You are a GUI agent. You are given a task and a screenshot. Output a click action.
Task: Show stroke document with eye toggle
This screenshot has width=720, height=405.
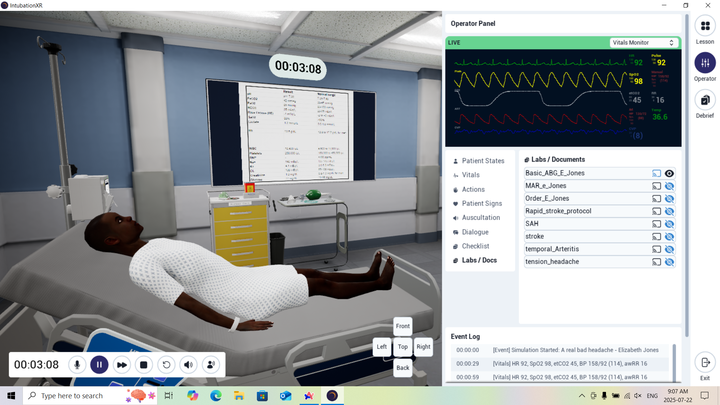click(669, 236)
